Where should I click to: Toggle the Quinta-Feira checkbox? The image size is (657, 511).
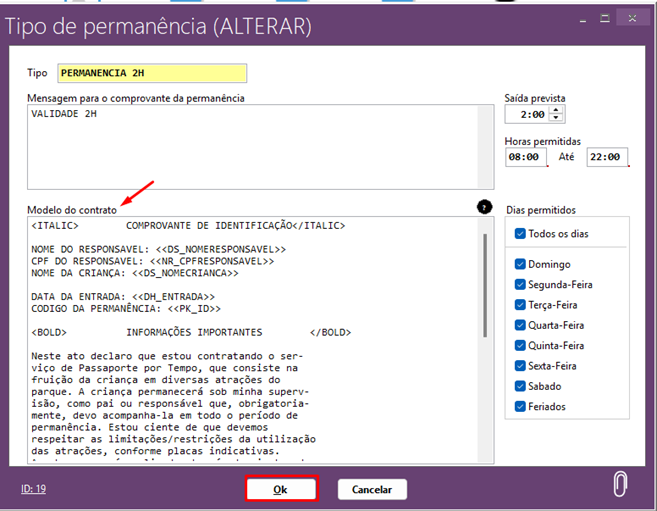(x=520, y=345)
